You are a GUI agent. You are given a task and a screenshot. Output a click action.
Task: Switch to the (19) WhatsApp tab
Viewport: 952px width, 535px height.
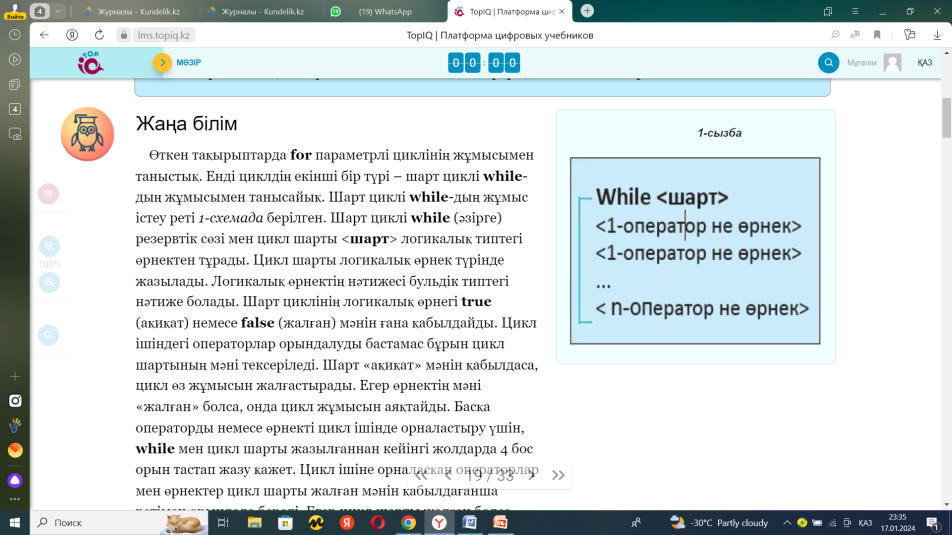pyautogui.click(x=385, y=11)
